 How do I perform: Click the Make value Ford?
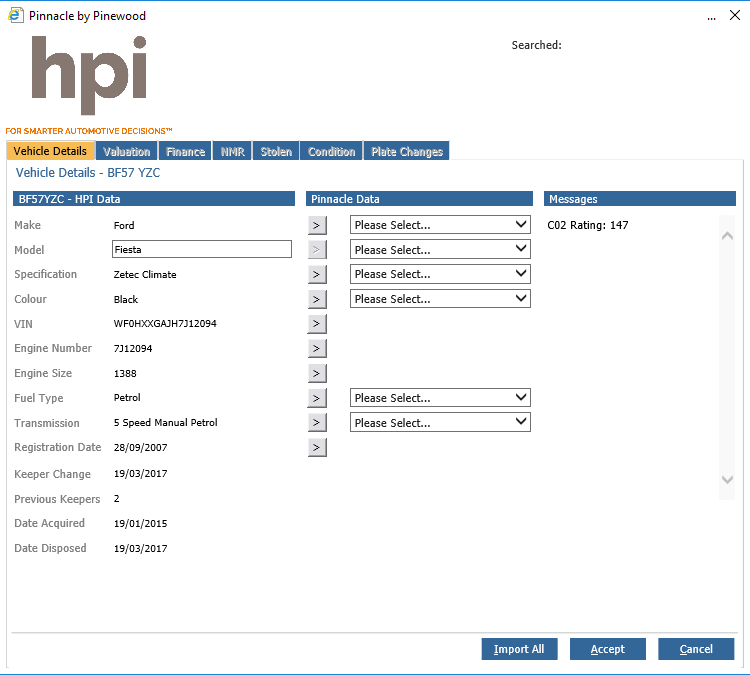(124, 225)
